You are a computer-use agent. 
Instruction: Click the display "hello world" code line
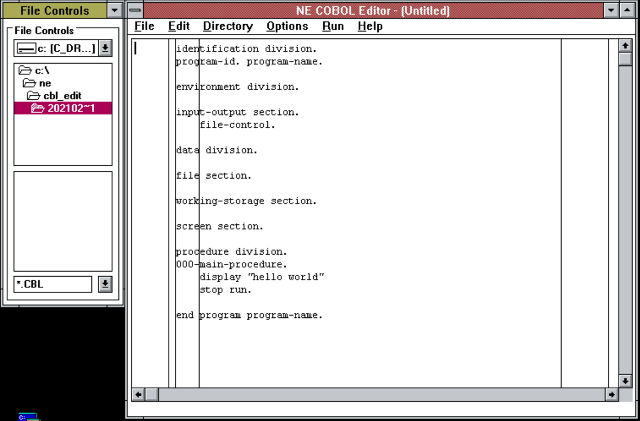click(262, 277)
